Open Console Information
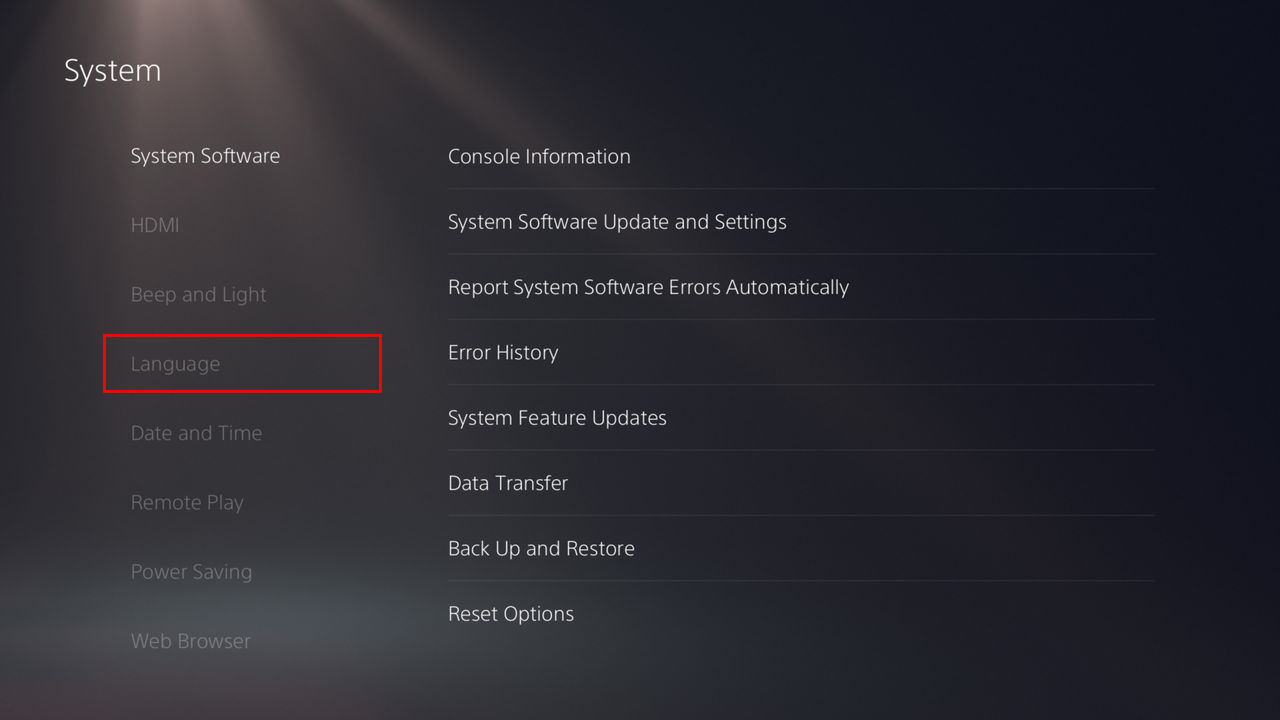 pyautogui.click(x=539, y=156)
